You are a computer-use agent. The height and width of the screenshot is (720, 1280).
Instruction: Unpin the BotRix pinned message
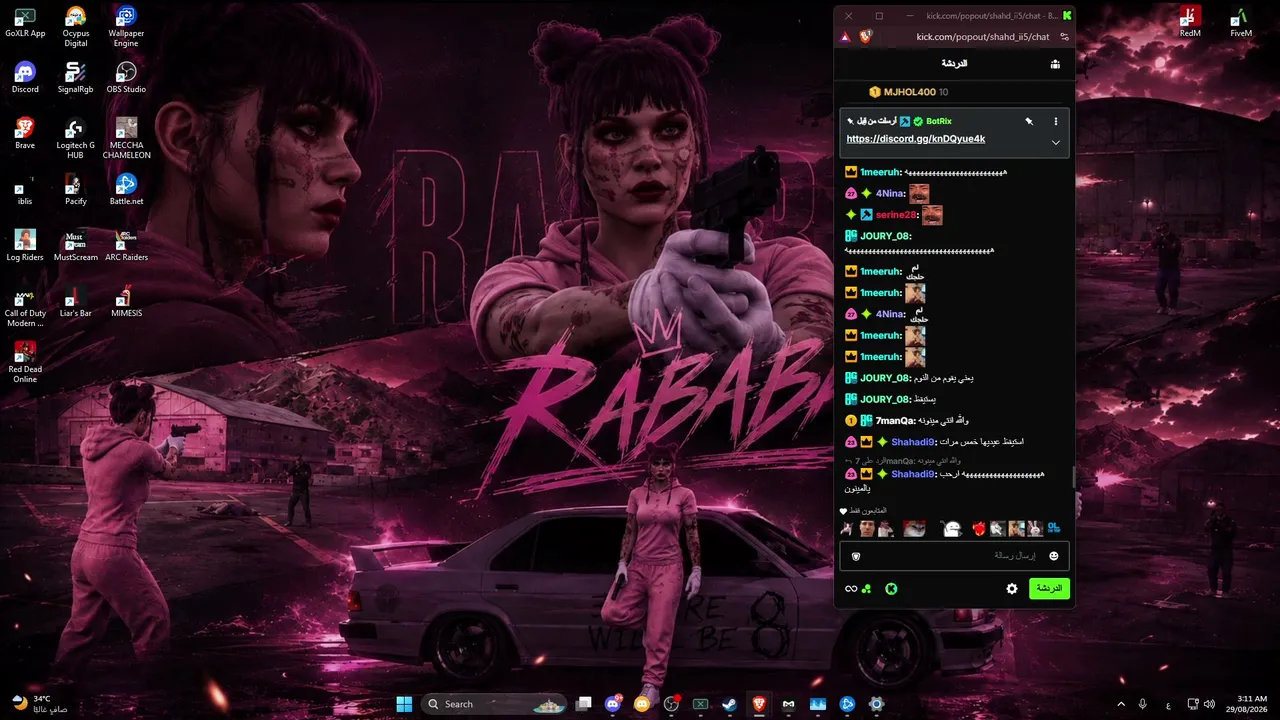(1028, 121)
